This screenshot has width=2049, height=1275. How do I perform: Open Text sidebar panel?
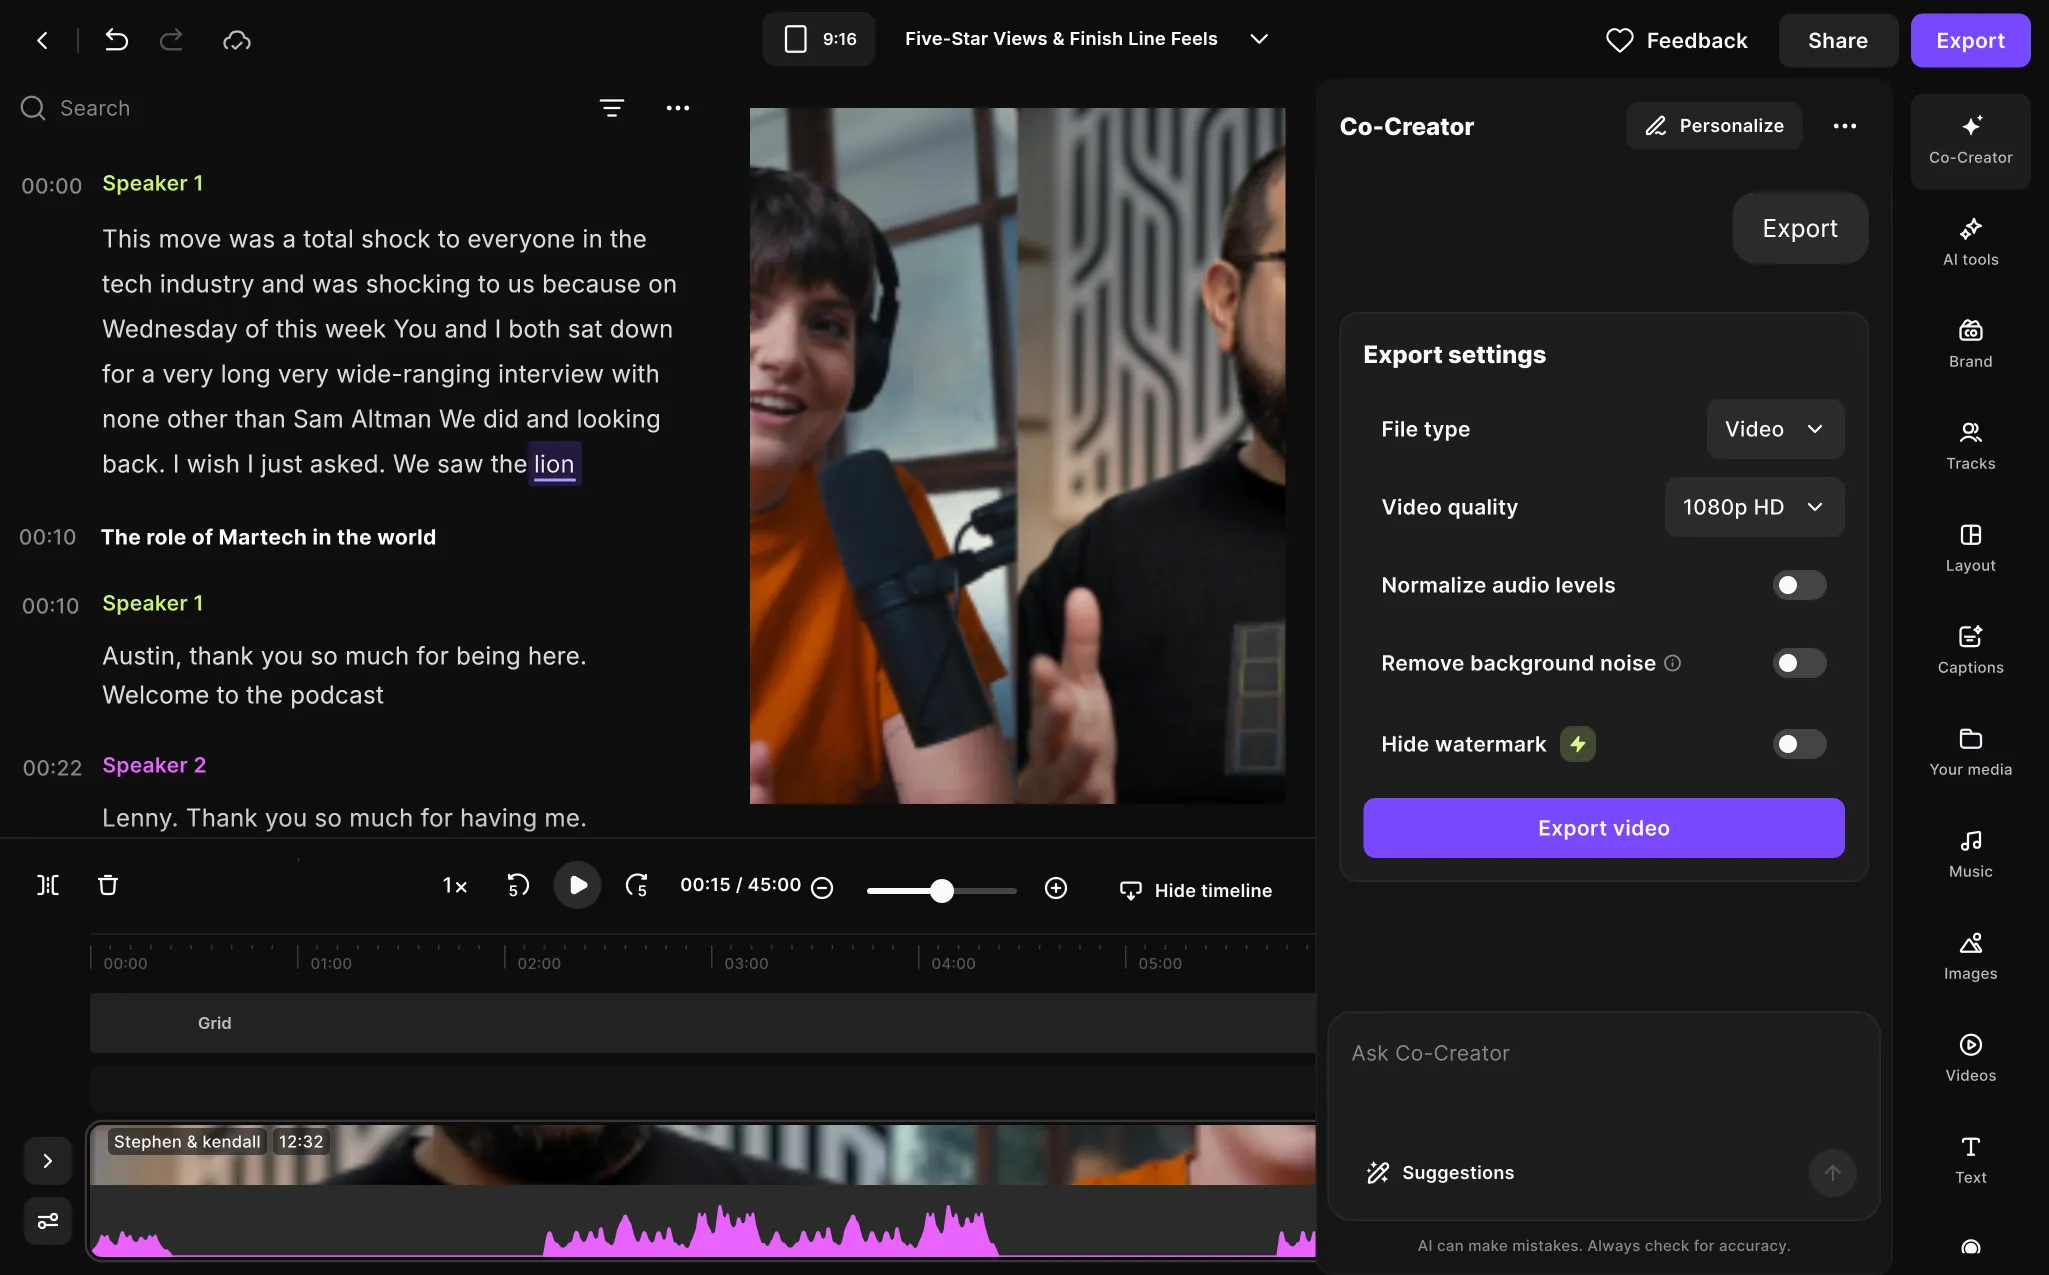1970,1160
